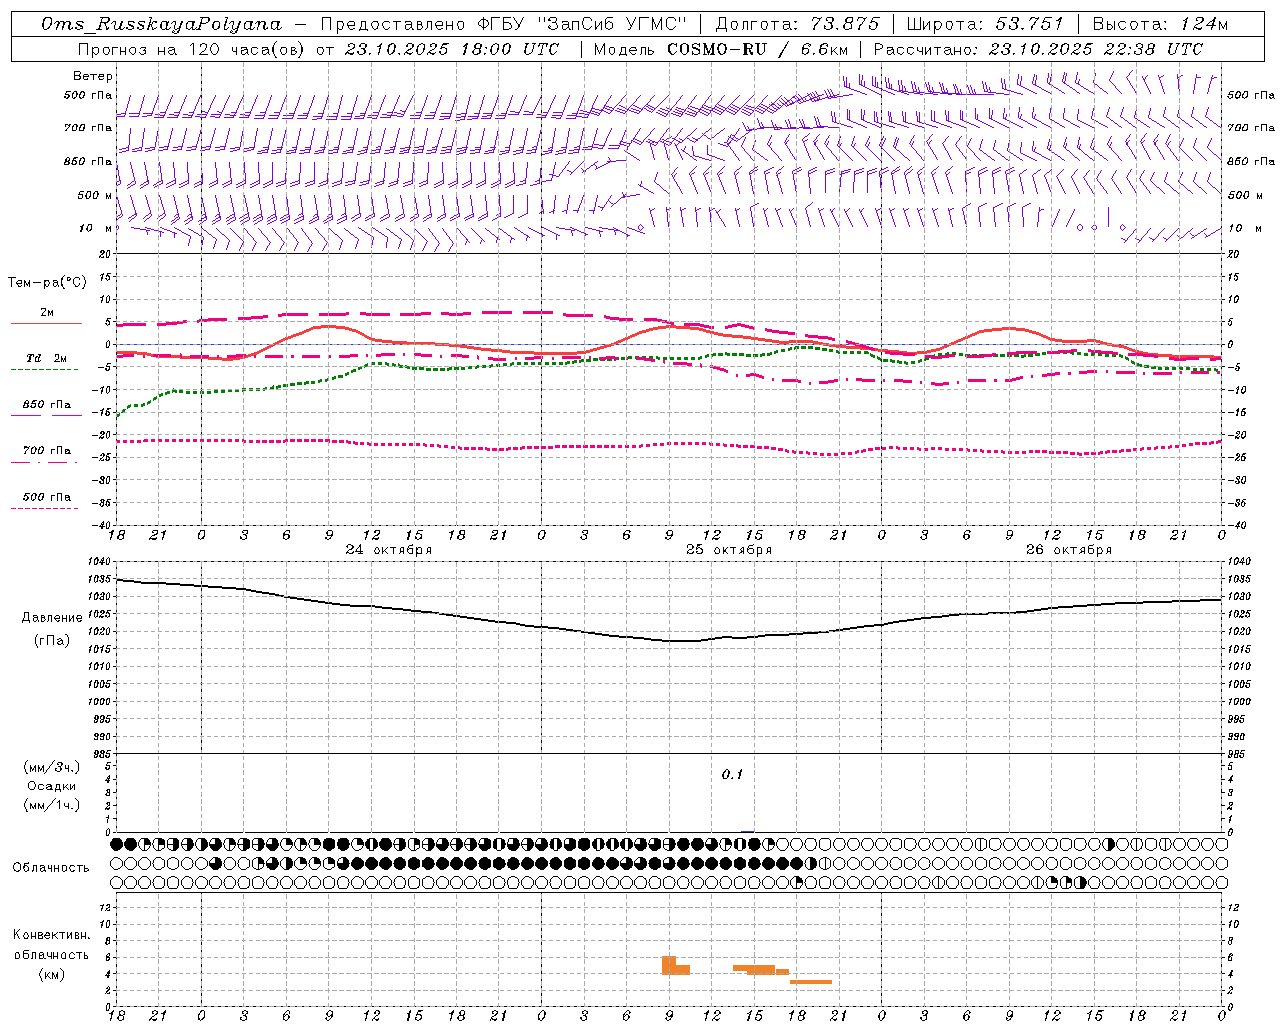This screenshot has height=1024, width=1280.
Task: Click the '26 октября' date label
Action: 1069,550
